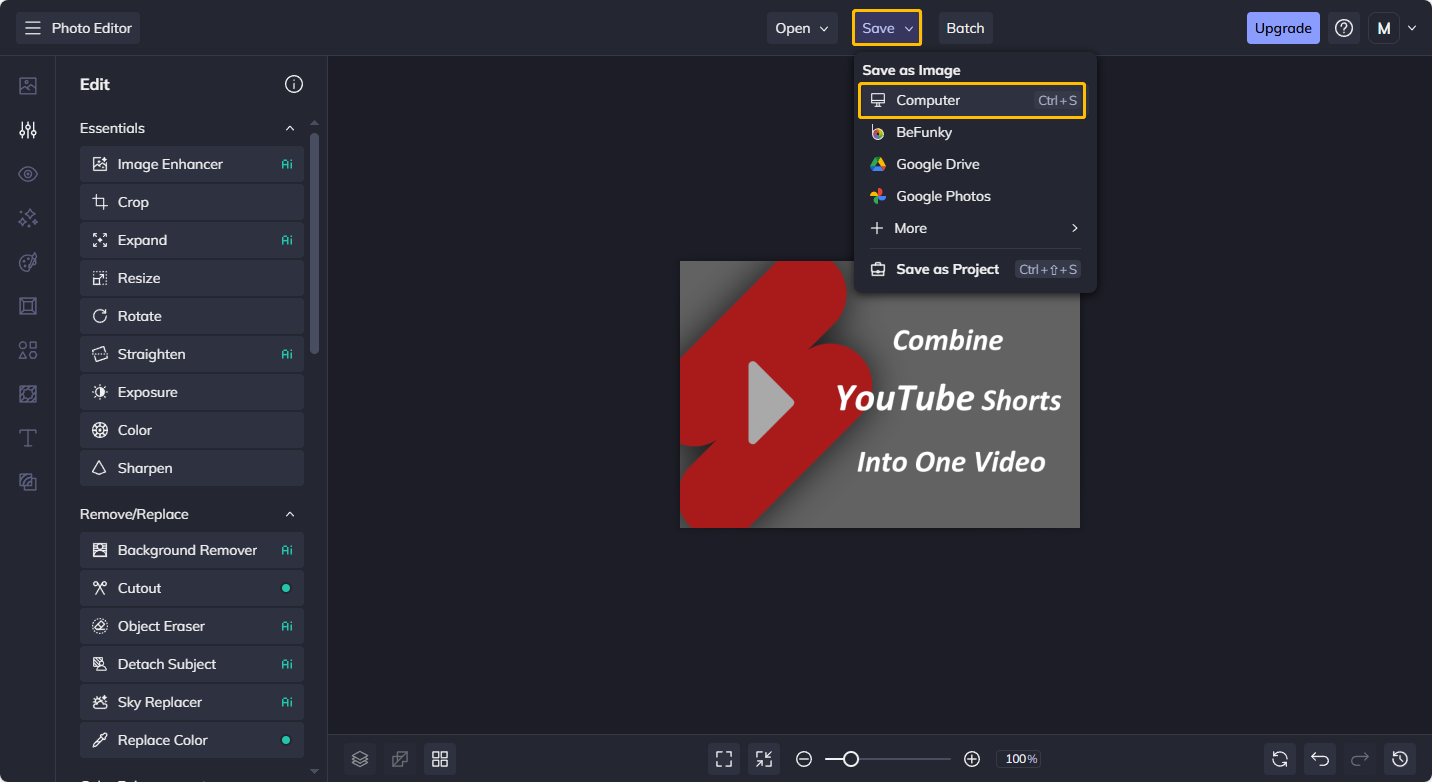Click the zoom in plus icon
Image resolution: width=1432 pixels, height=782 pixels.
[x=972, y=759]
